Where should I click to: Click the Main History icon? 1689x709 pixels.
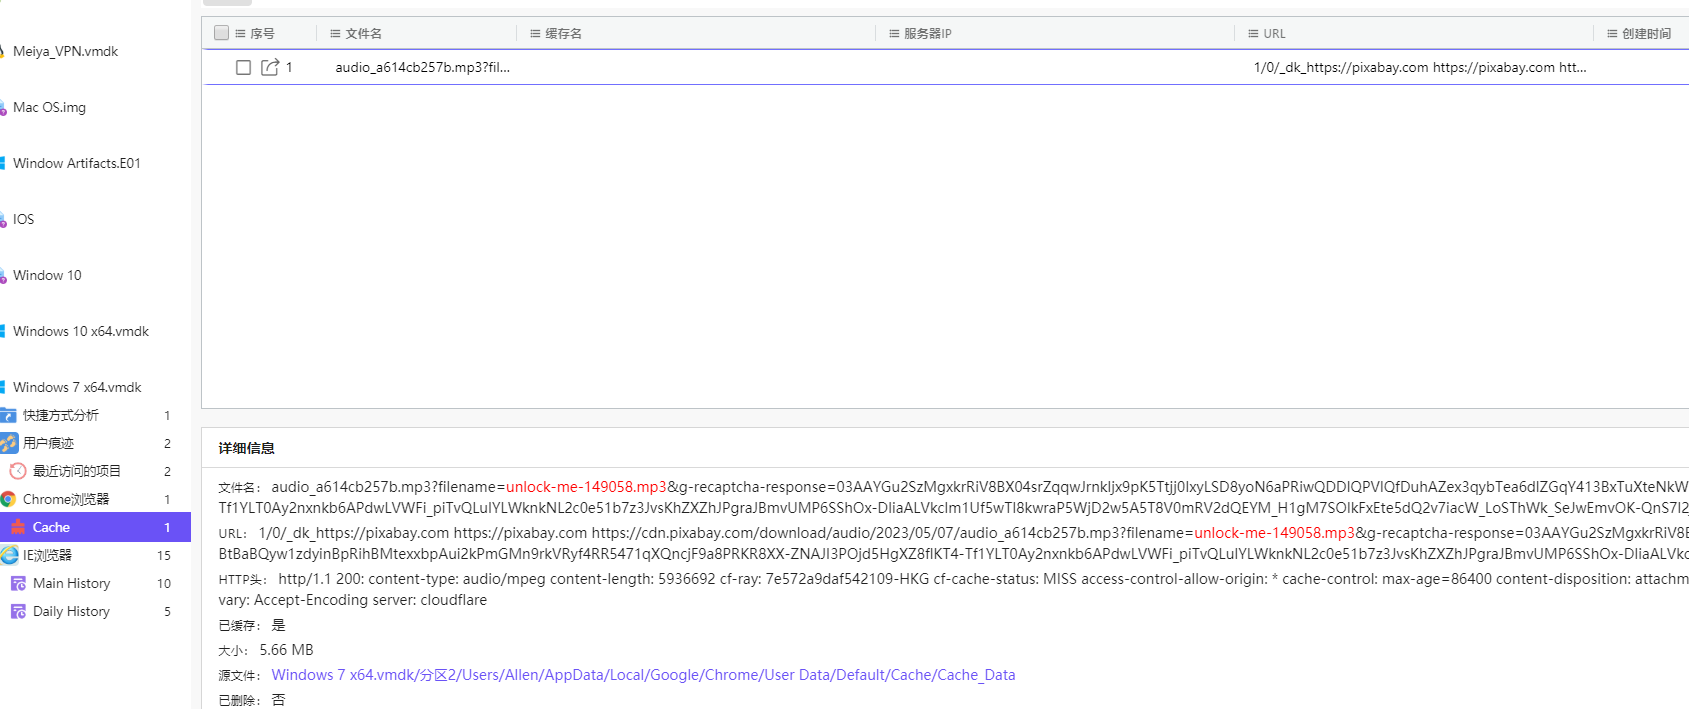[x=18, y=583]
